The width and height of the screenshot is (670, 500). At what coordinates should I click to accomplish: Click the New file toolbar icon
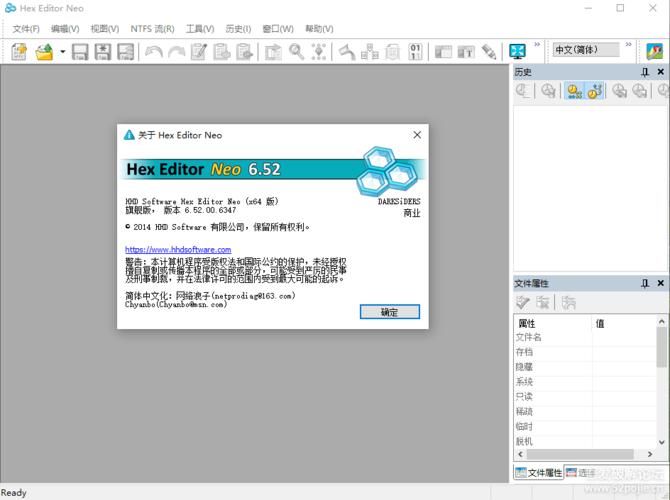pyautogui.click(x=19, y=52)
